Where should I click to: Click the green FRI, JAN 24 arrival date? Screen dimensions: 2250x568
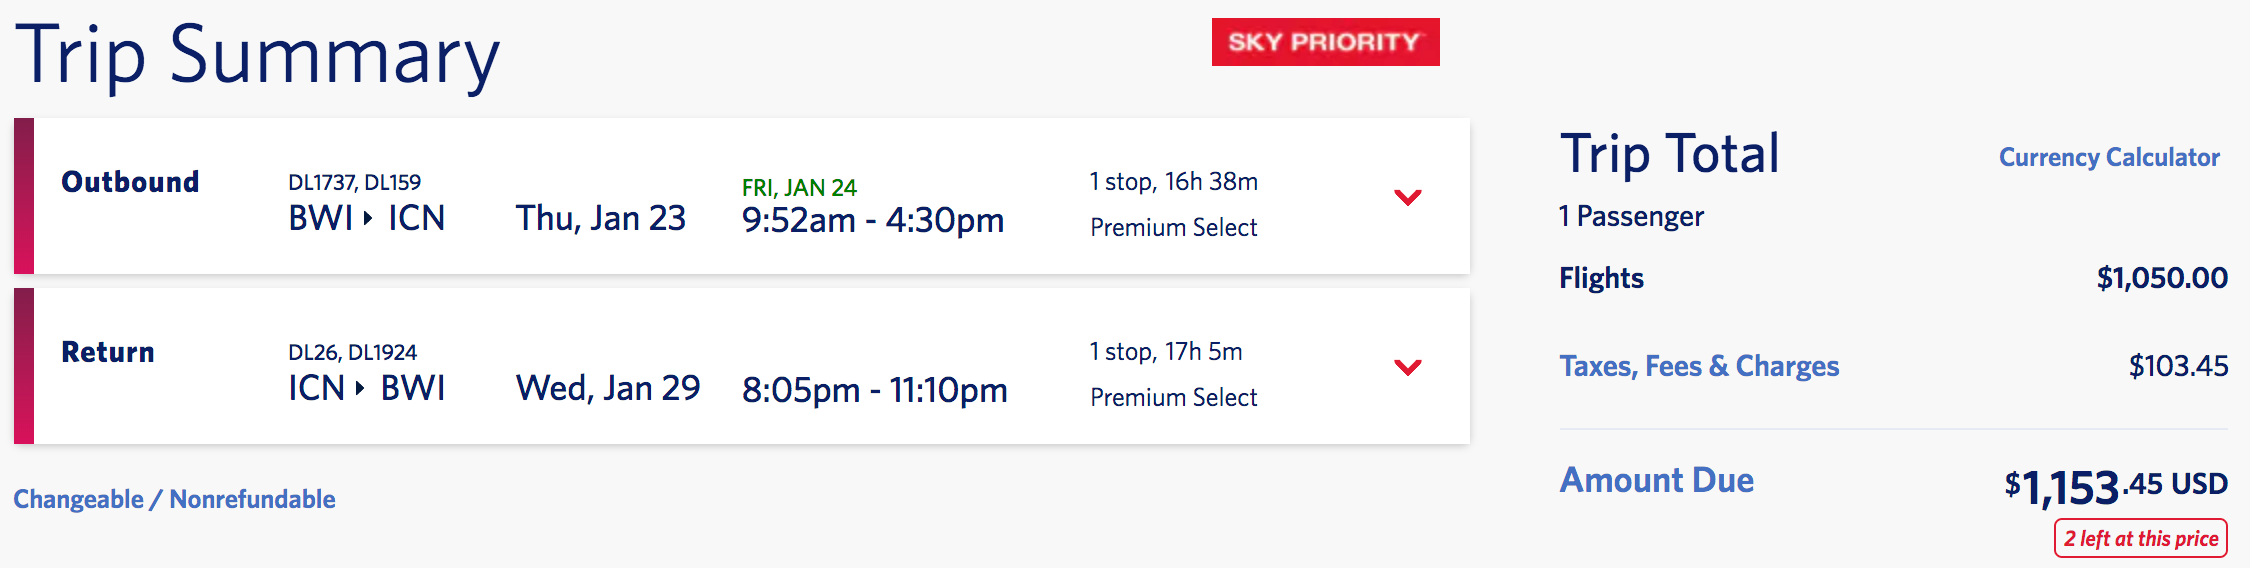pyautogui.click(x=799, y=188)
